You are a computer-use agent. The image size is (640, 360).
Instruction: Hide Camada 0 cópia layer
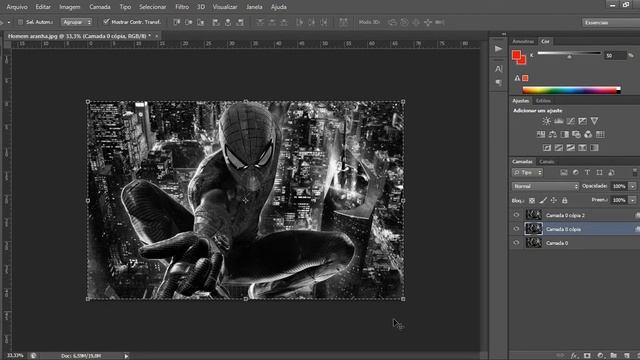click(x=516, y=229)
